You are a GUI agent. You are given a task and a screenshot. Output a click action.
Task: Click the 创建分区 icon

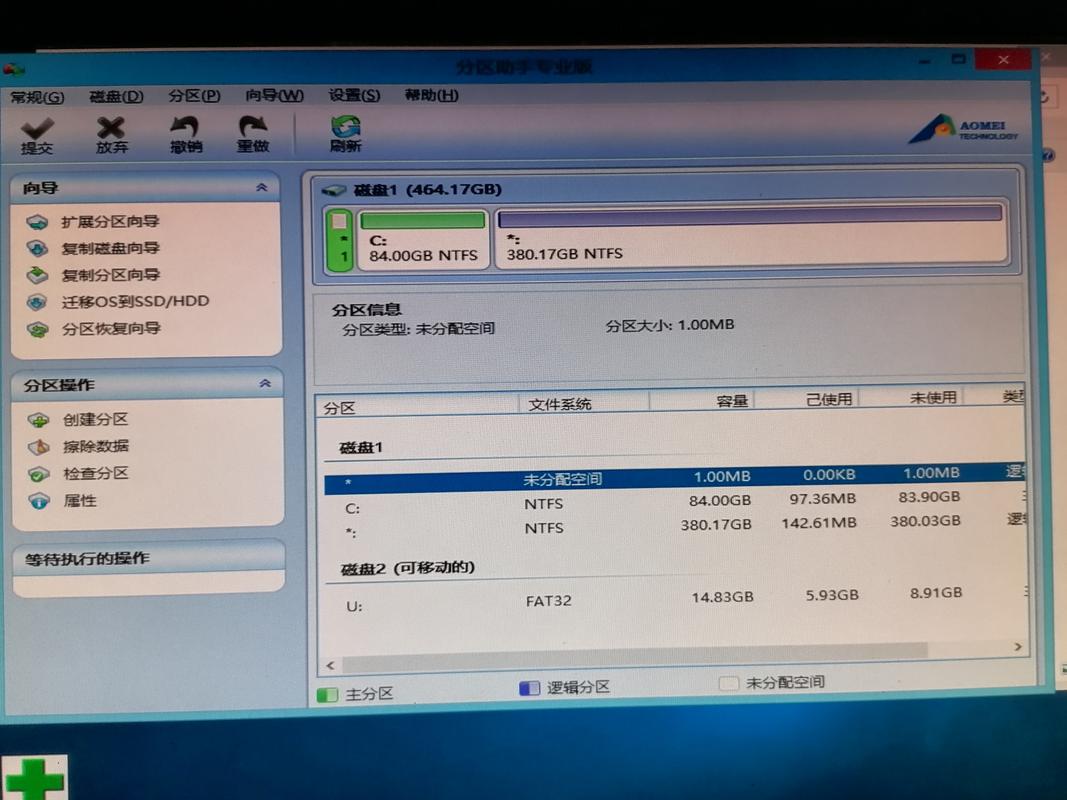39,420
